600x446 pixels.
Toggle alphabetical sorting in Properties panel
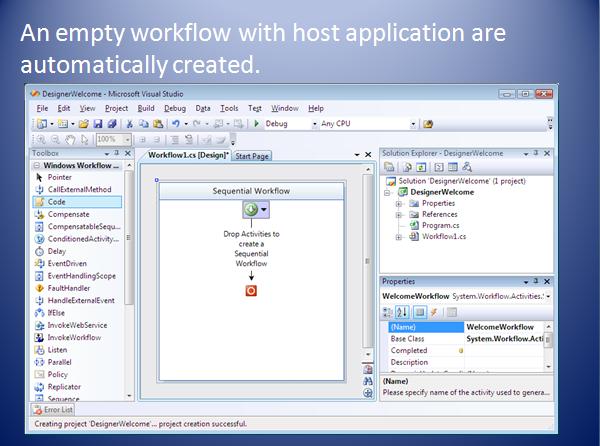click(x=403, y=312)
